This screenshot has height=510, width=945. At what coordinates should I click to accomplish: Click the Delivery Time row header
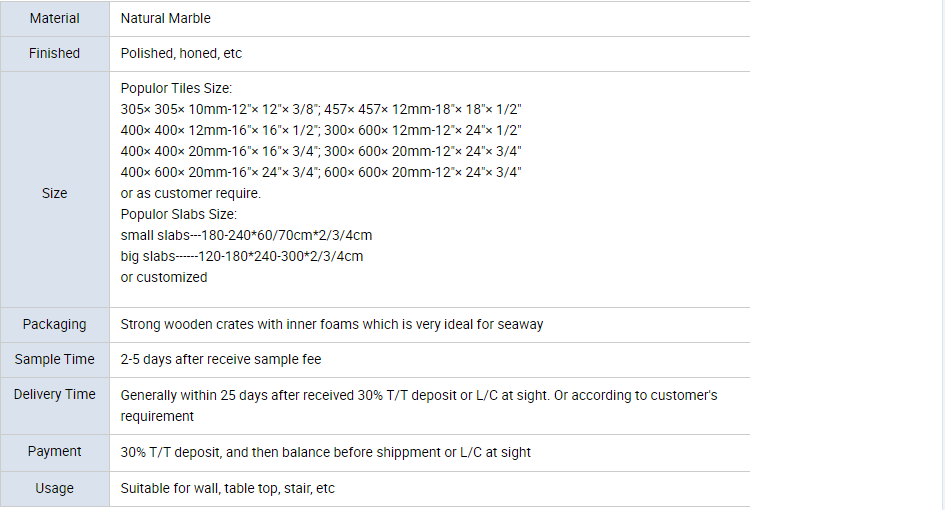(x=55, y=406)
